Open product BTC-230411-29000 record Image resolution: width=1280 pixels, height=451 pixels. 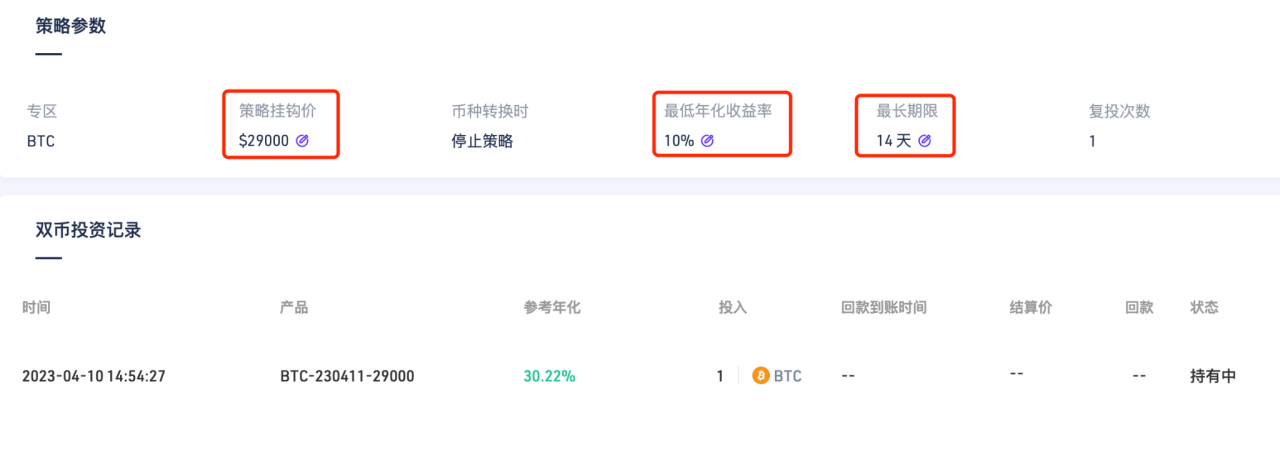point(347,377)
